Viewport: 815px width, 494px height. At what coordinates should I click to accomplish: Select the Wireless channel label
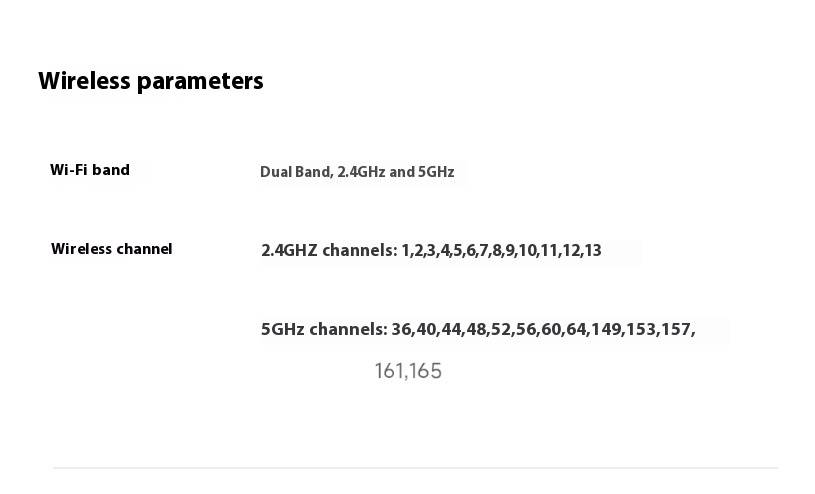(x=111, y=249)
